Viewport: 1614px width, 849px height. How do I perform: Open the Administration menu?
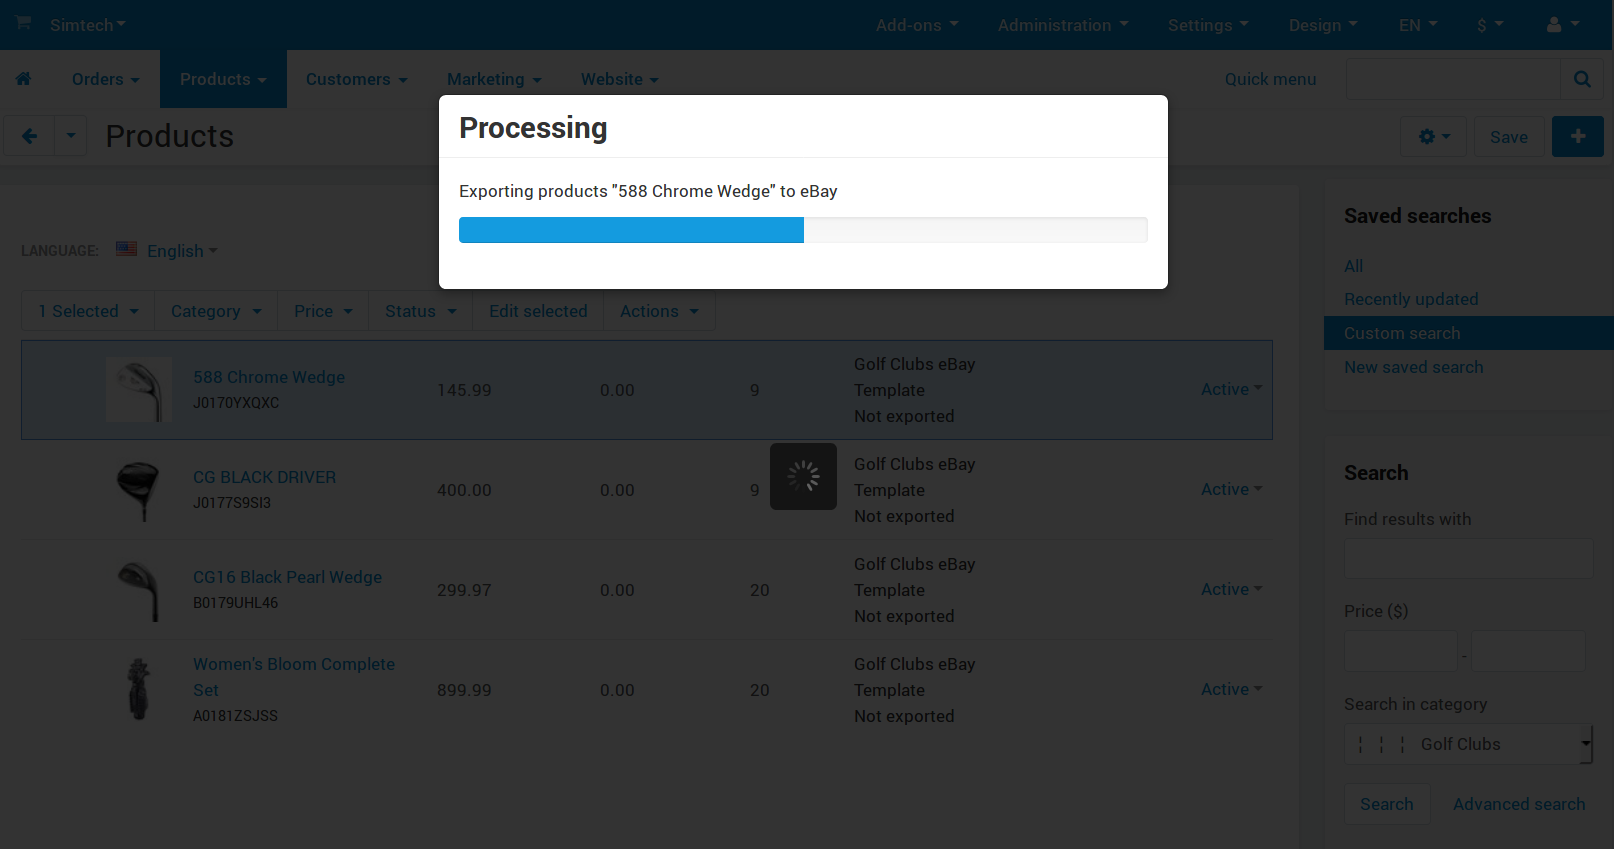pyautogui.click(x=1063, y=25)
